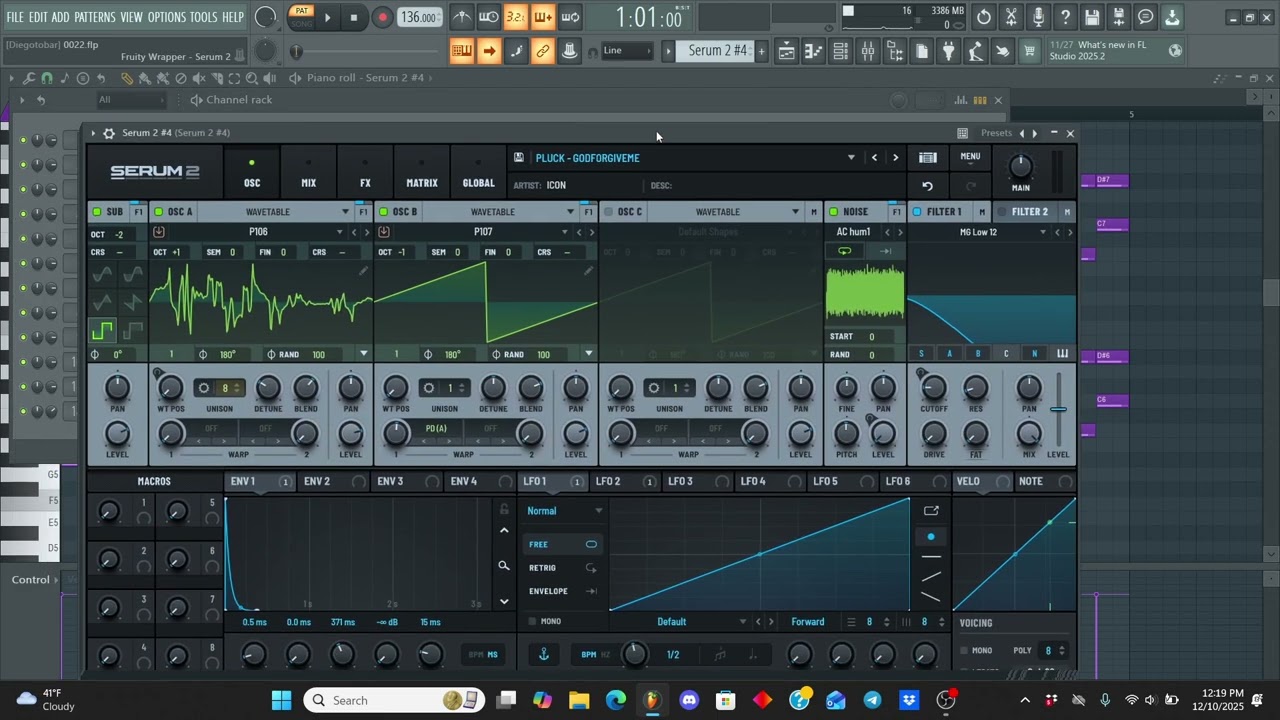Open the Serum plugin gear settings icon
Image resolution: width=1280 pixels, height=720 pixels.
point(109,133)
